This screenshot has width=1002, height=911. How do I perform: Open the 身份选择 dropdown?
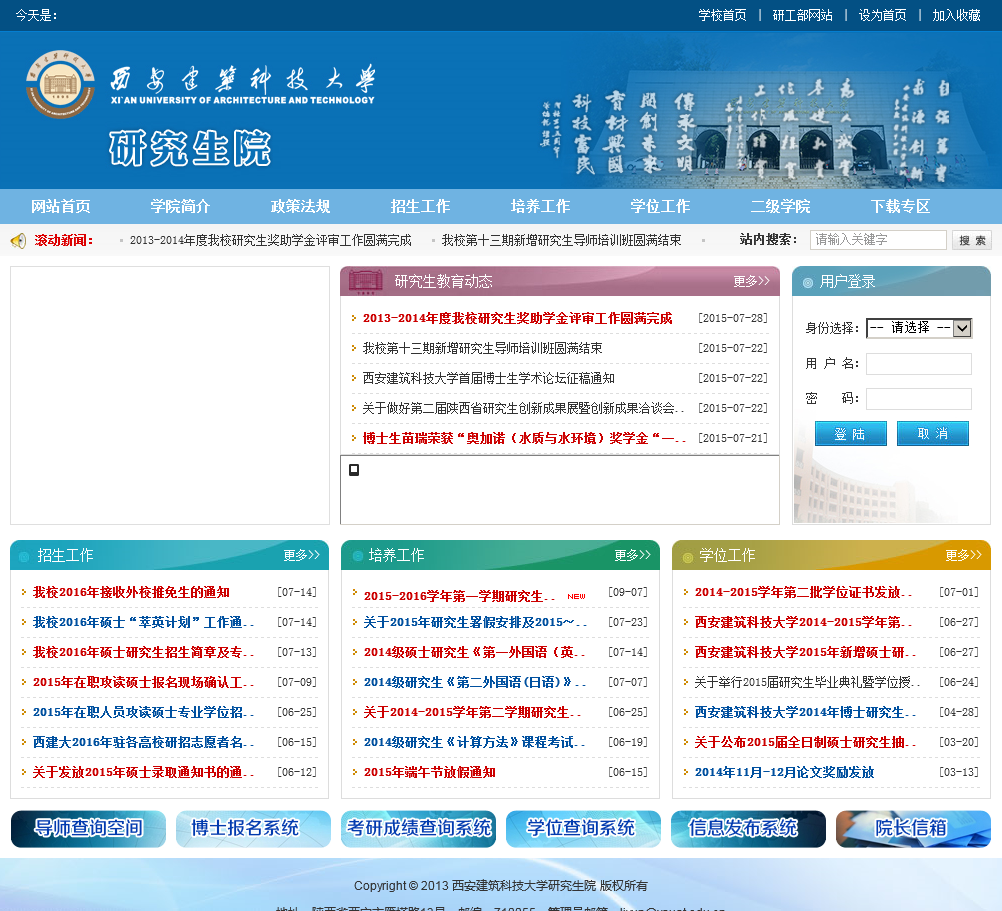click(x=919, y=328)
